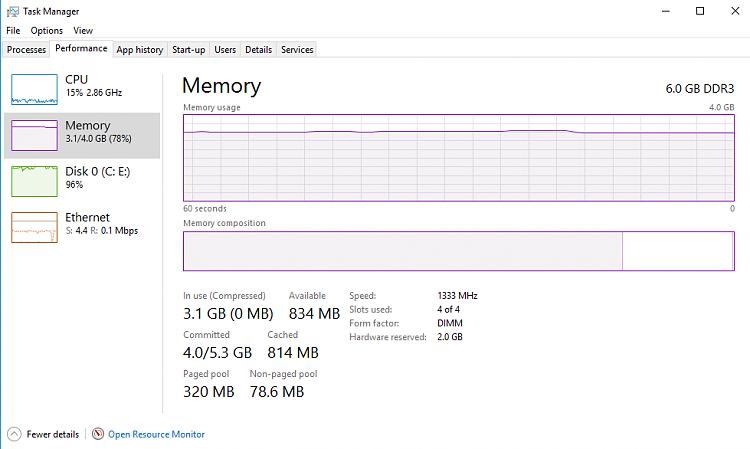Select the Disk 0 mini graph thumbnail
The height and width of the screenshot is (449, 750).
34,181
